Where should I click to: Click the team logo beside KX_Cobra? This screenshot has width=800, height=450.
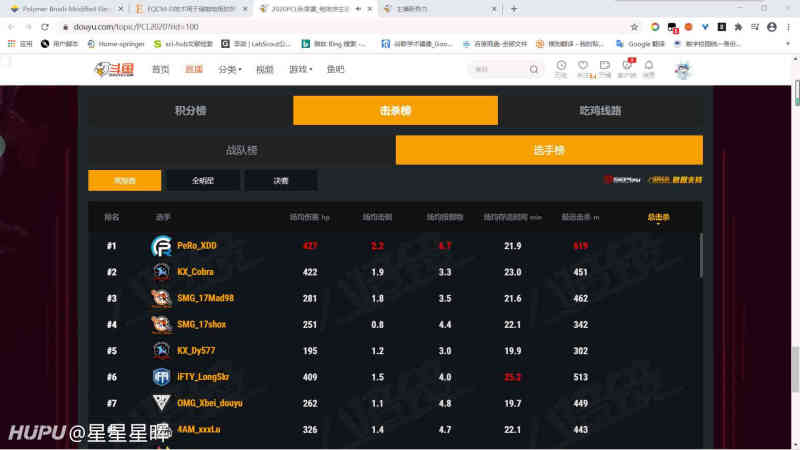pyautogui.click(x=162, y=272)
